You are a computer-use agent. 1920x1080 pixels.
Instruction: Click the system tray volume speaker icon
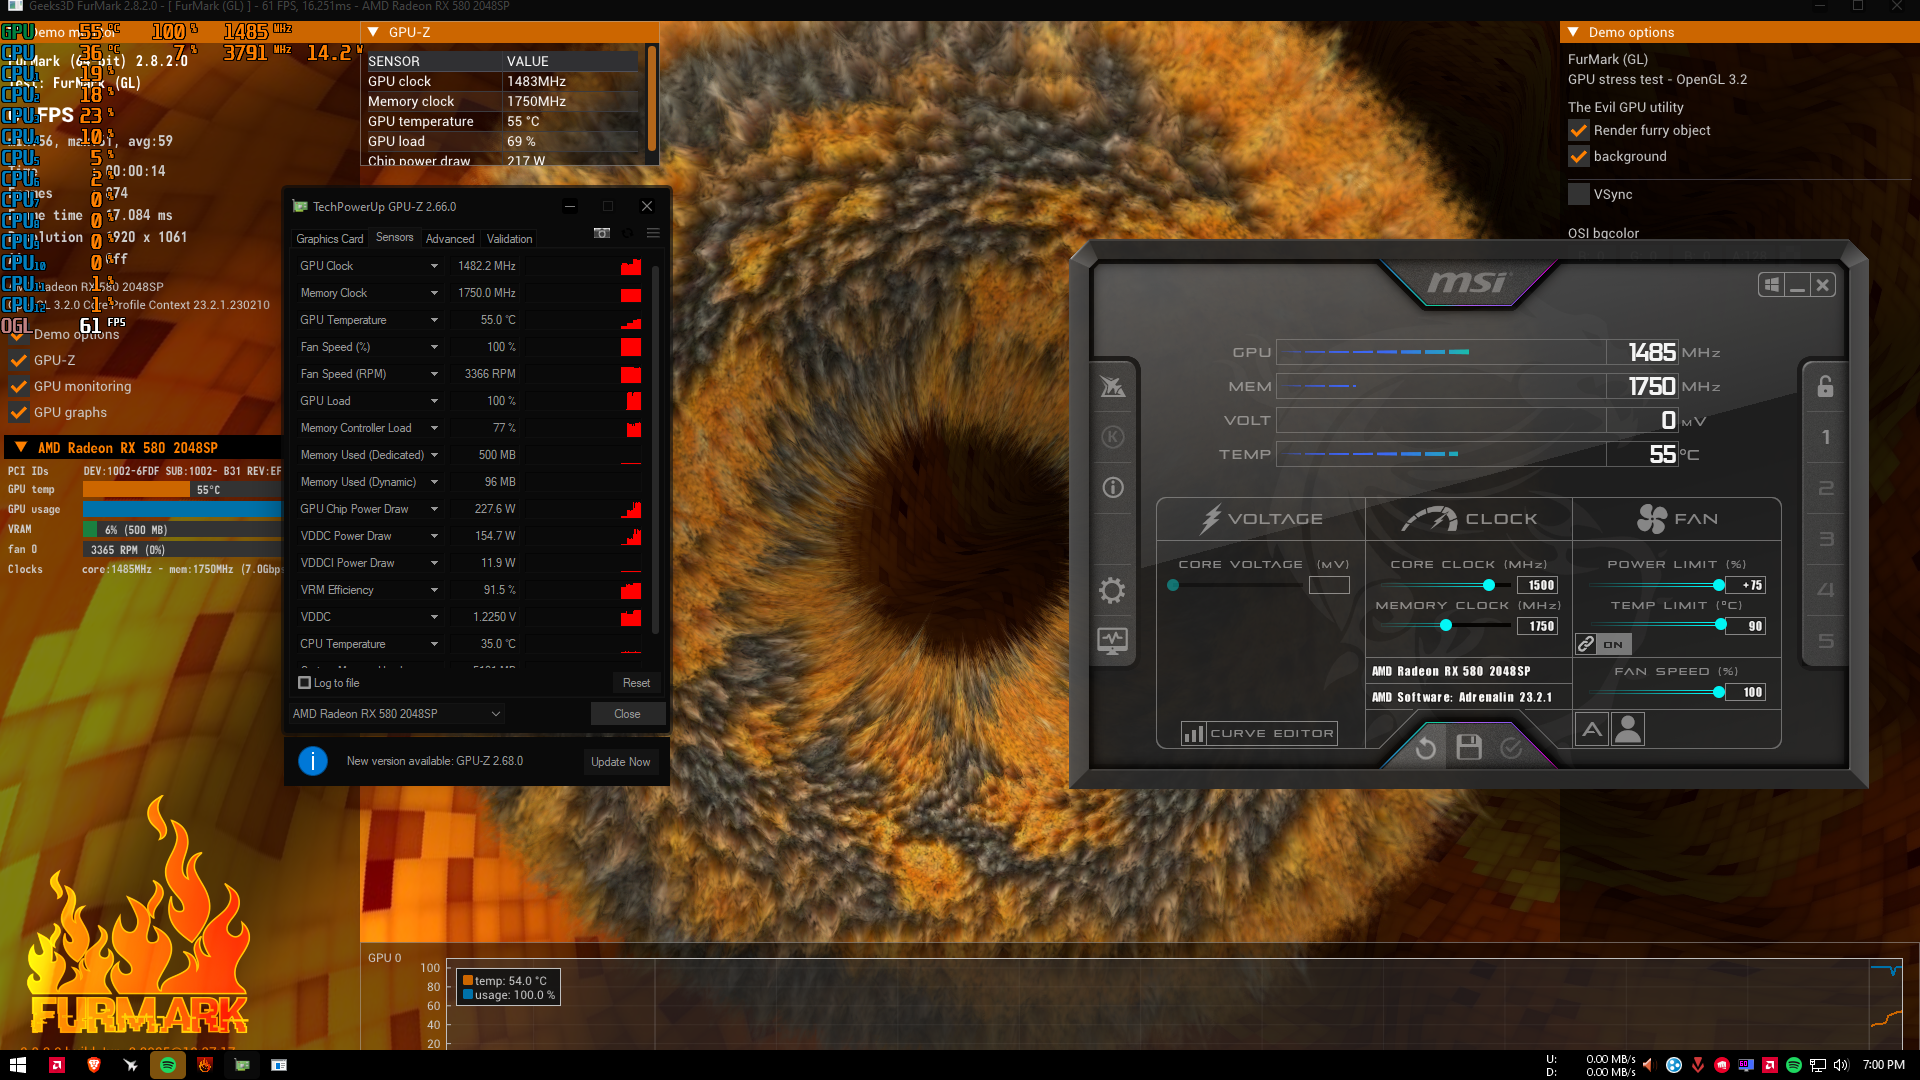tap(1841, 1065)
